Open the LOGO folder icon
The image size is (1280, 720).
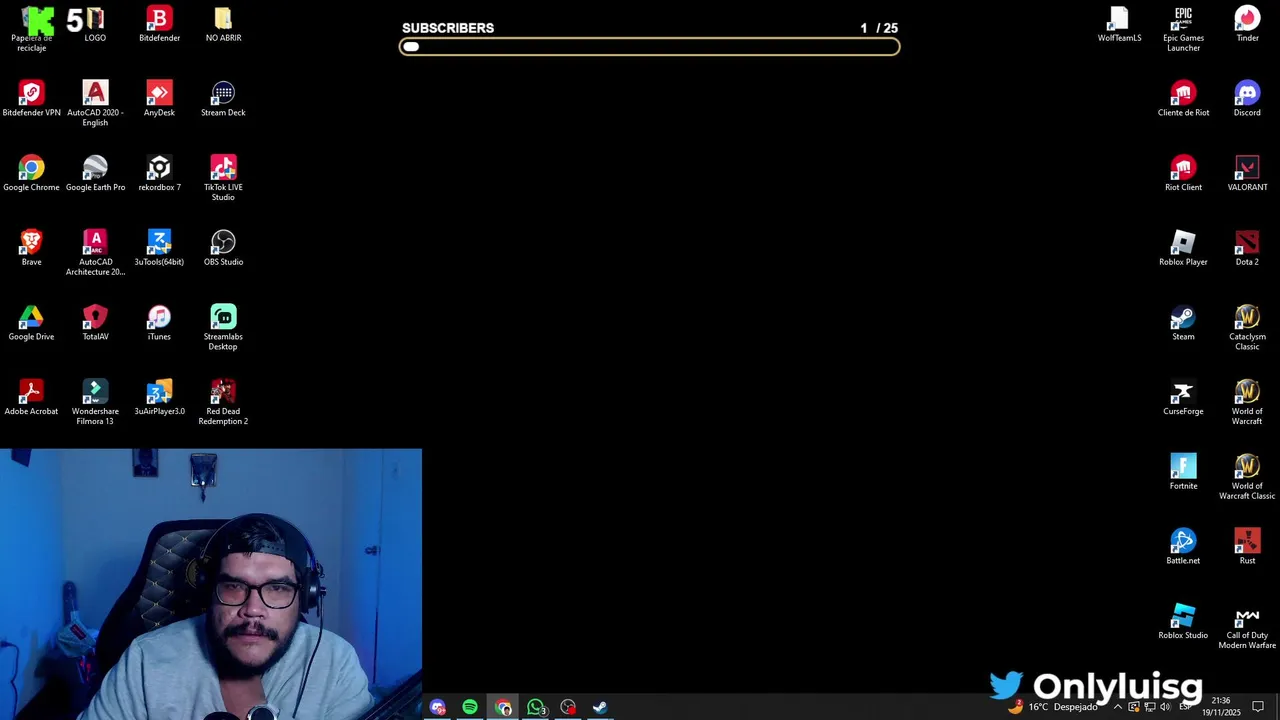click(x=95, y=25)
